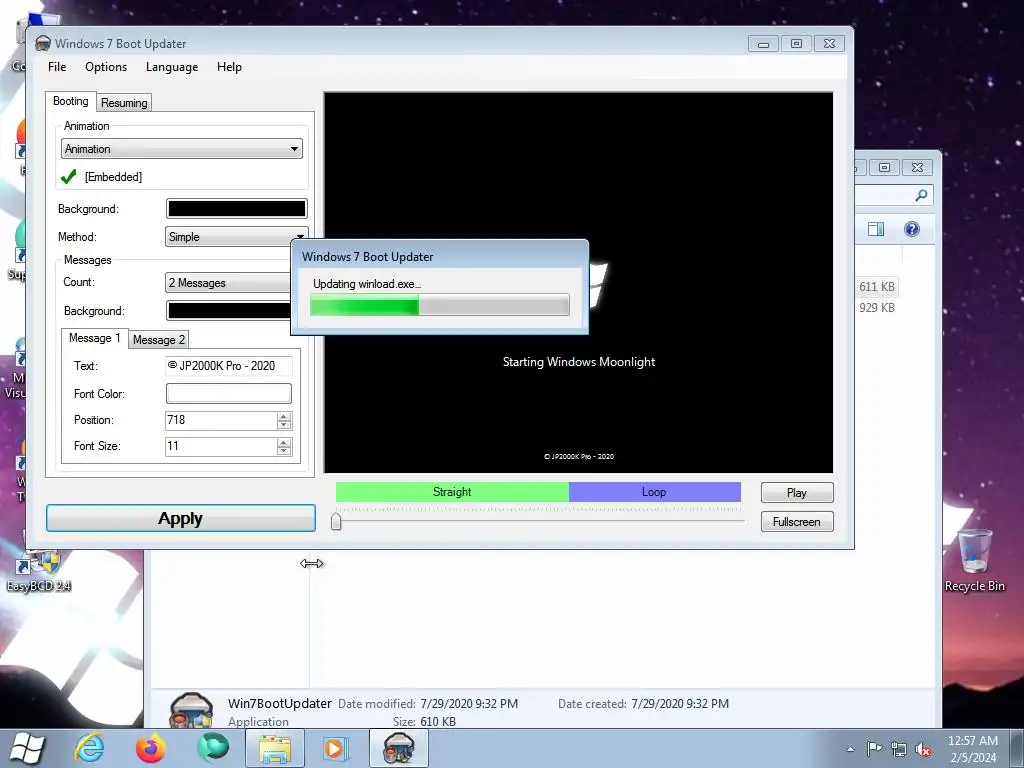Open Windows Media Player taskbar icon

(336, 748)
